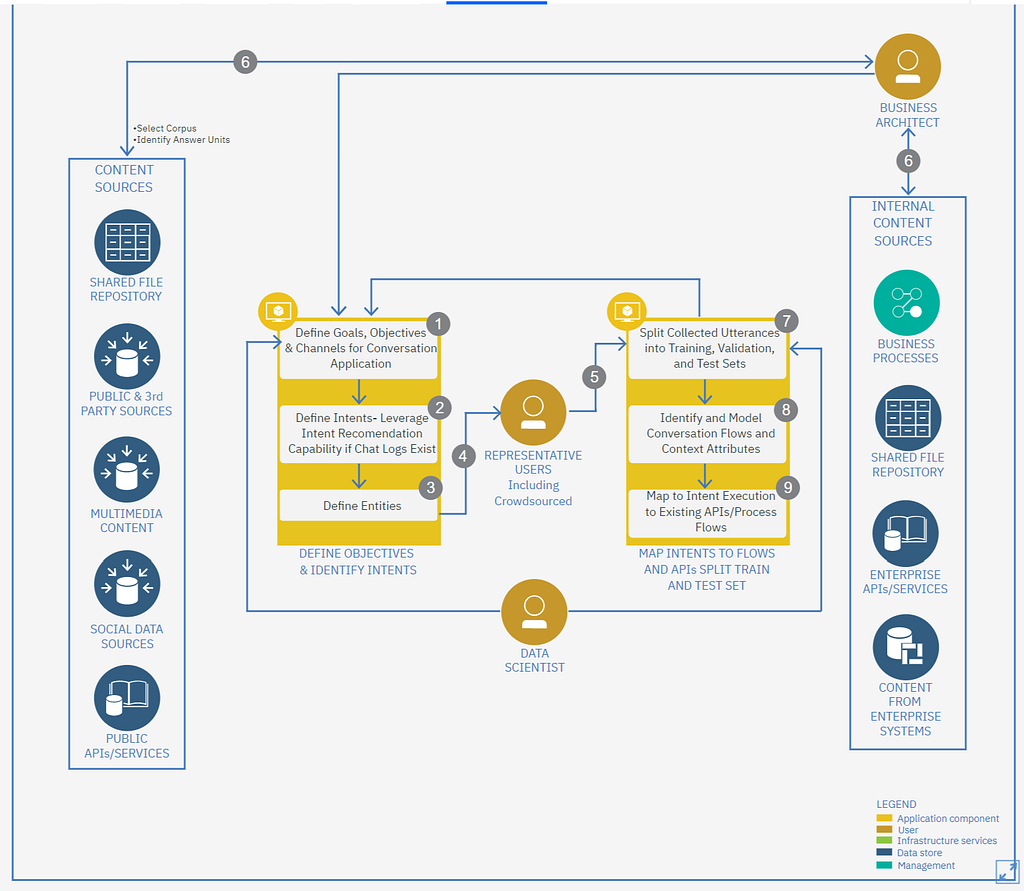Click the Enterprise APIs/Services icon
Viewport: 1024px width, 891px height.
coord(905,533)
